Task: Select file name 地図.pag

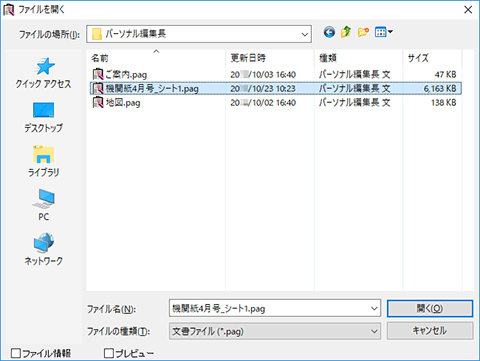Action: click(123, 102)
